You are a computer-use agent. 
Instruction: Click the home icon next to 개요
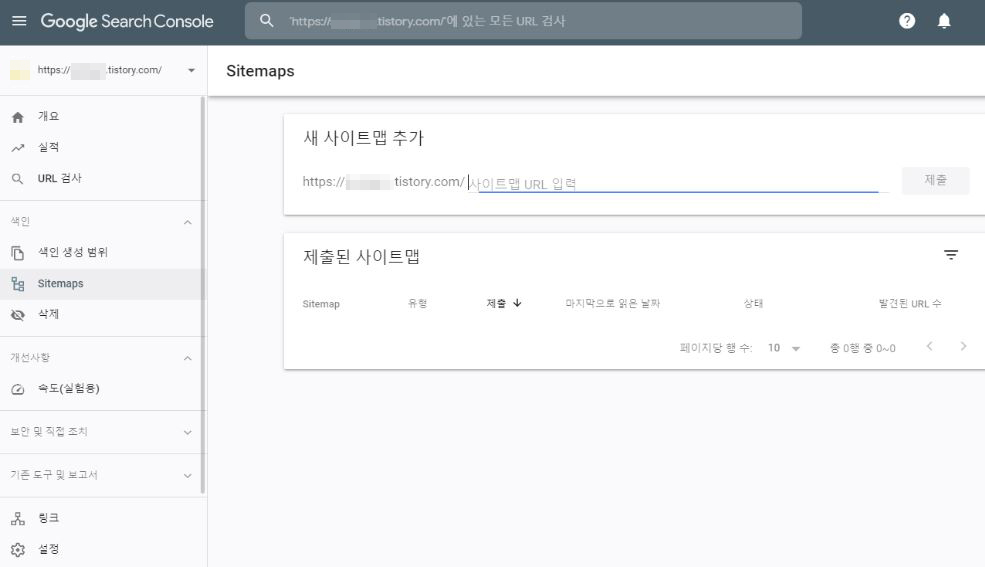point(18,117)
